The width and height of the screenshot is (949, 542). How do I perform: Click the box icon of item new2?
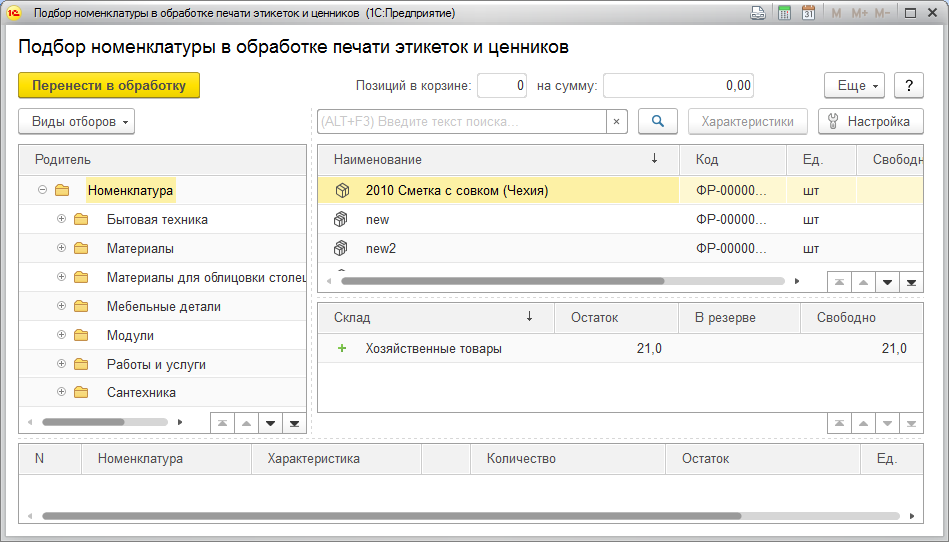tap(341, 248)
